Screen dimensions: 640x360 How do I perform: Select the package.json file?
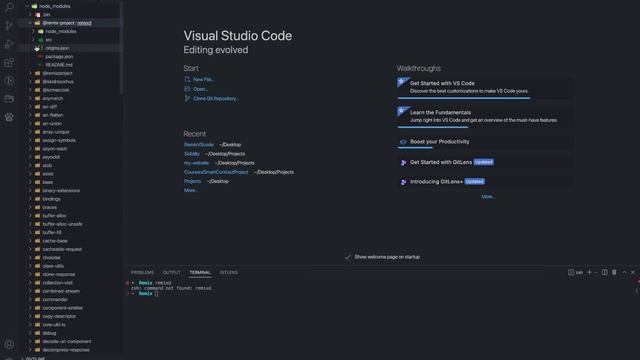click(x=59, y=56)
